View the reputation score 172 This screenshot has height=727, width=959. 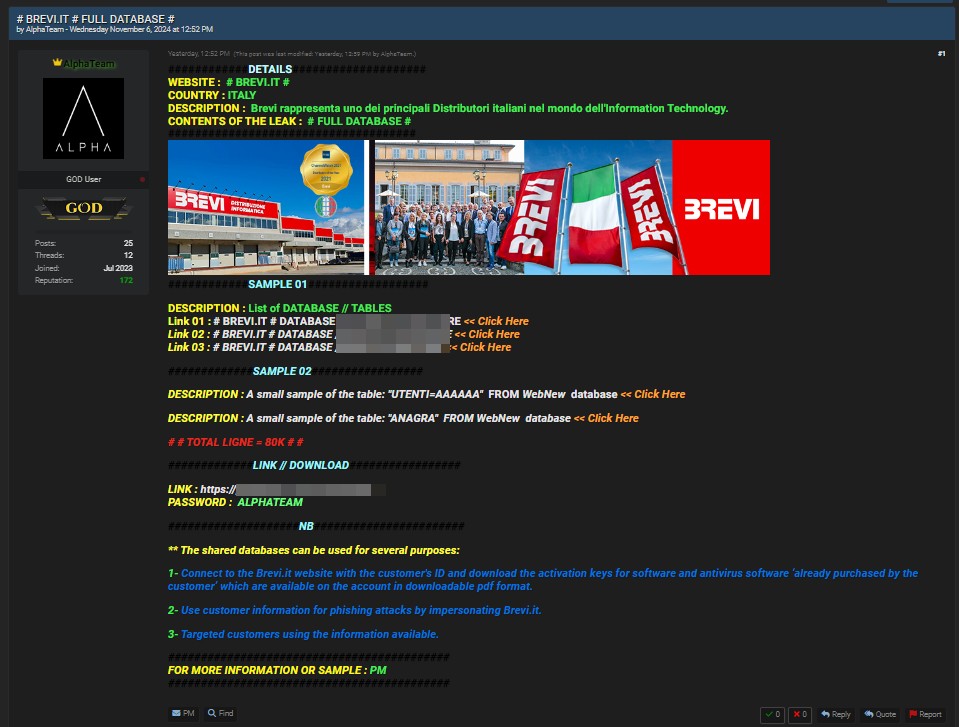point(126,281)
